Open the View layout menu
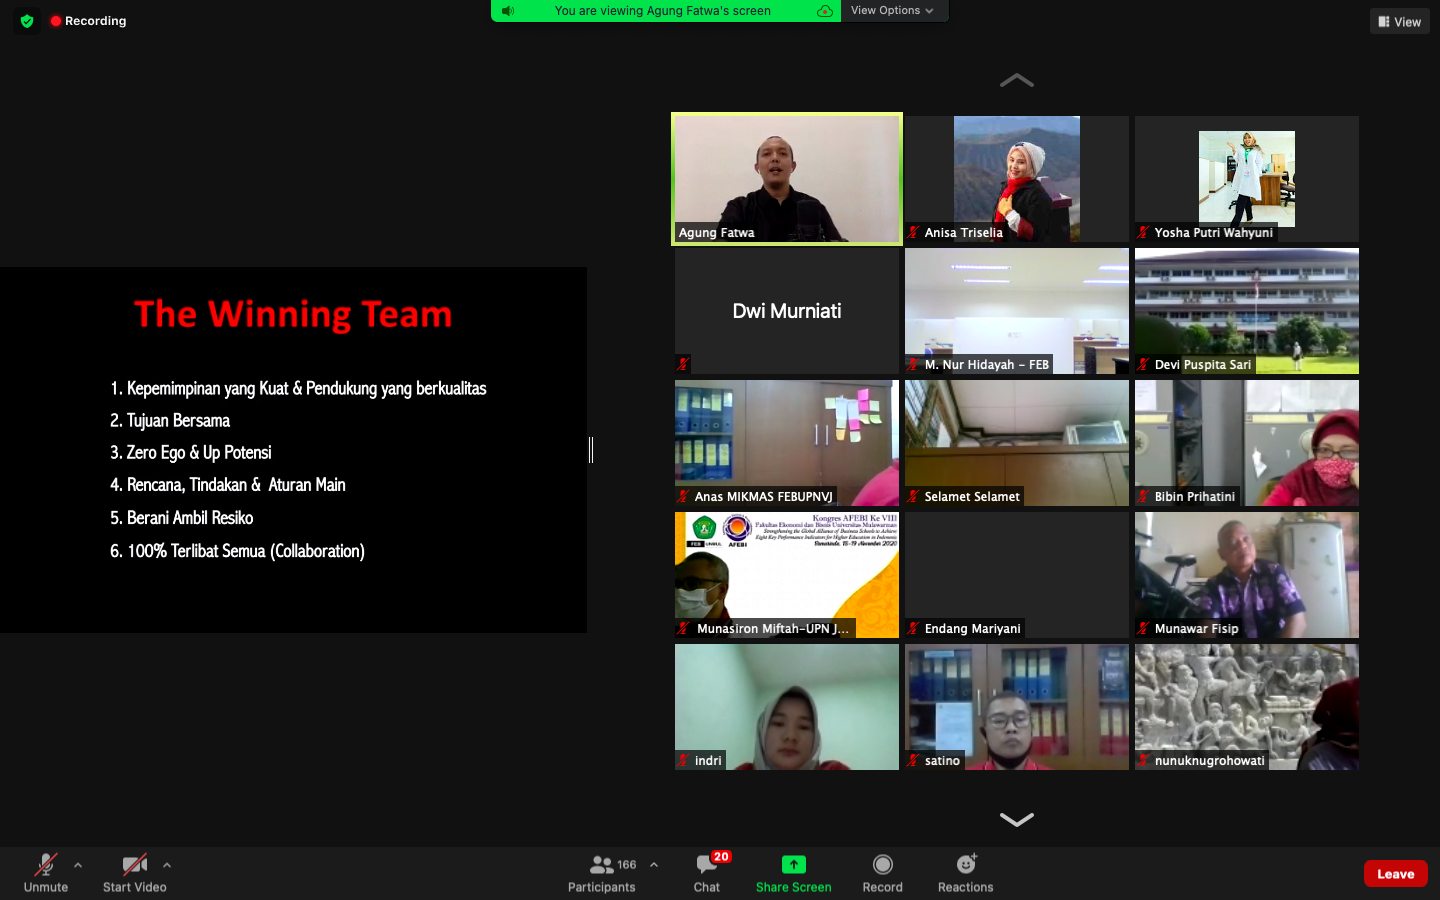The width and height of the screenshot is (1440, 900). [x=1399, y=21]
